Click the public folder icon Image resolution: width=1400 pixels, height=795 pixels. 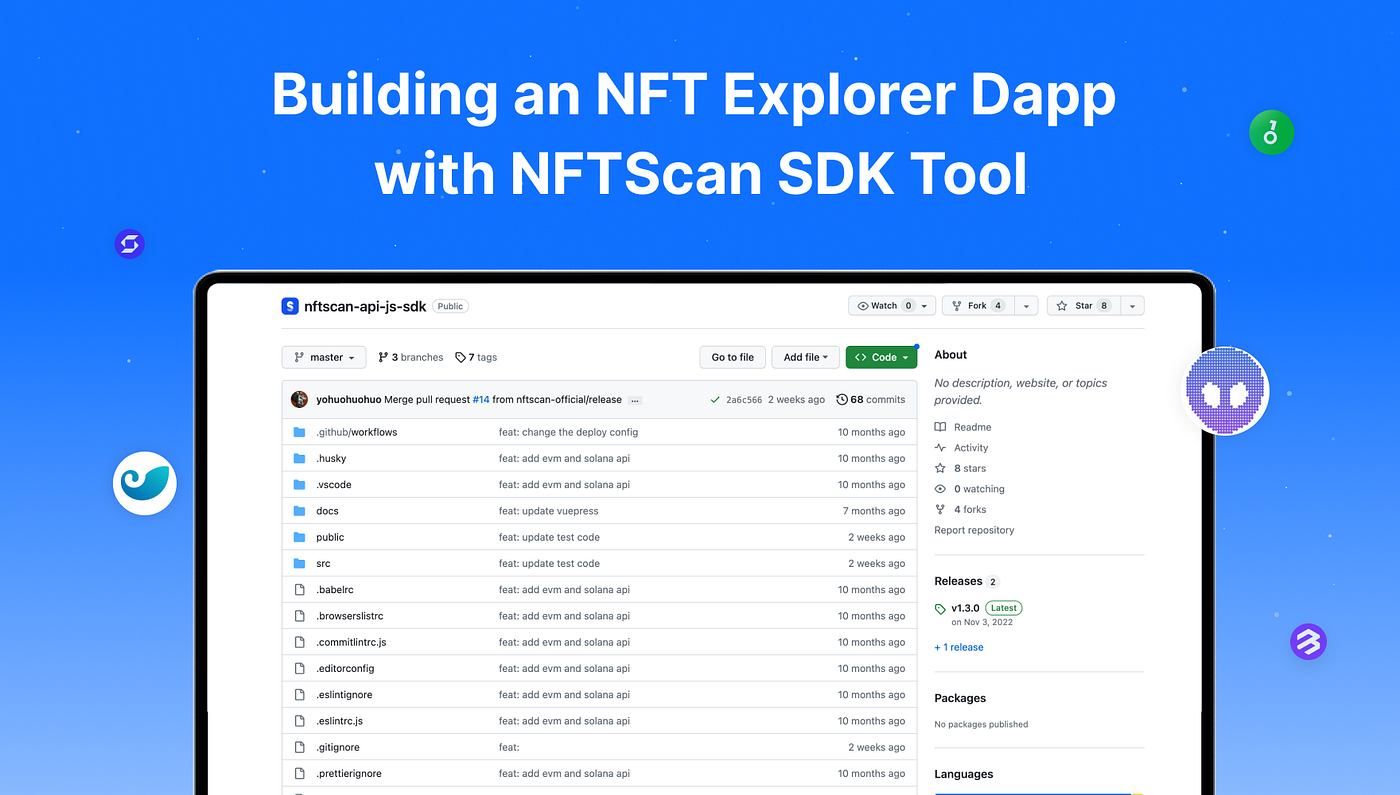[299, 537]
